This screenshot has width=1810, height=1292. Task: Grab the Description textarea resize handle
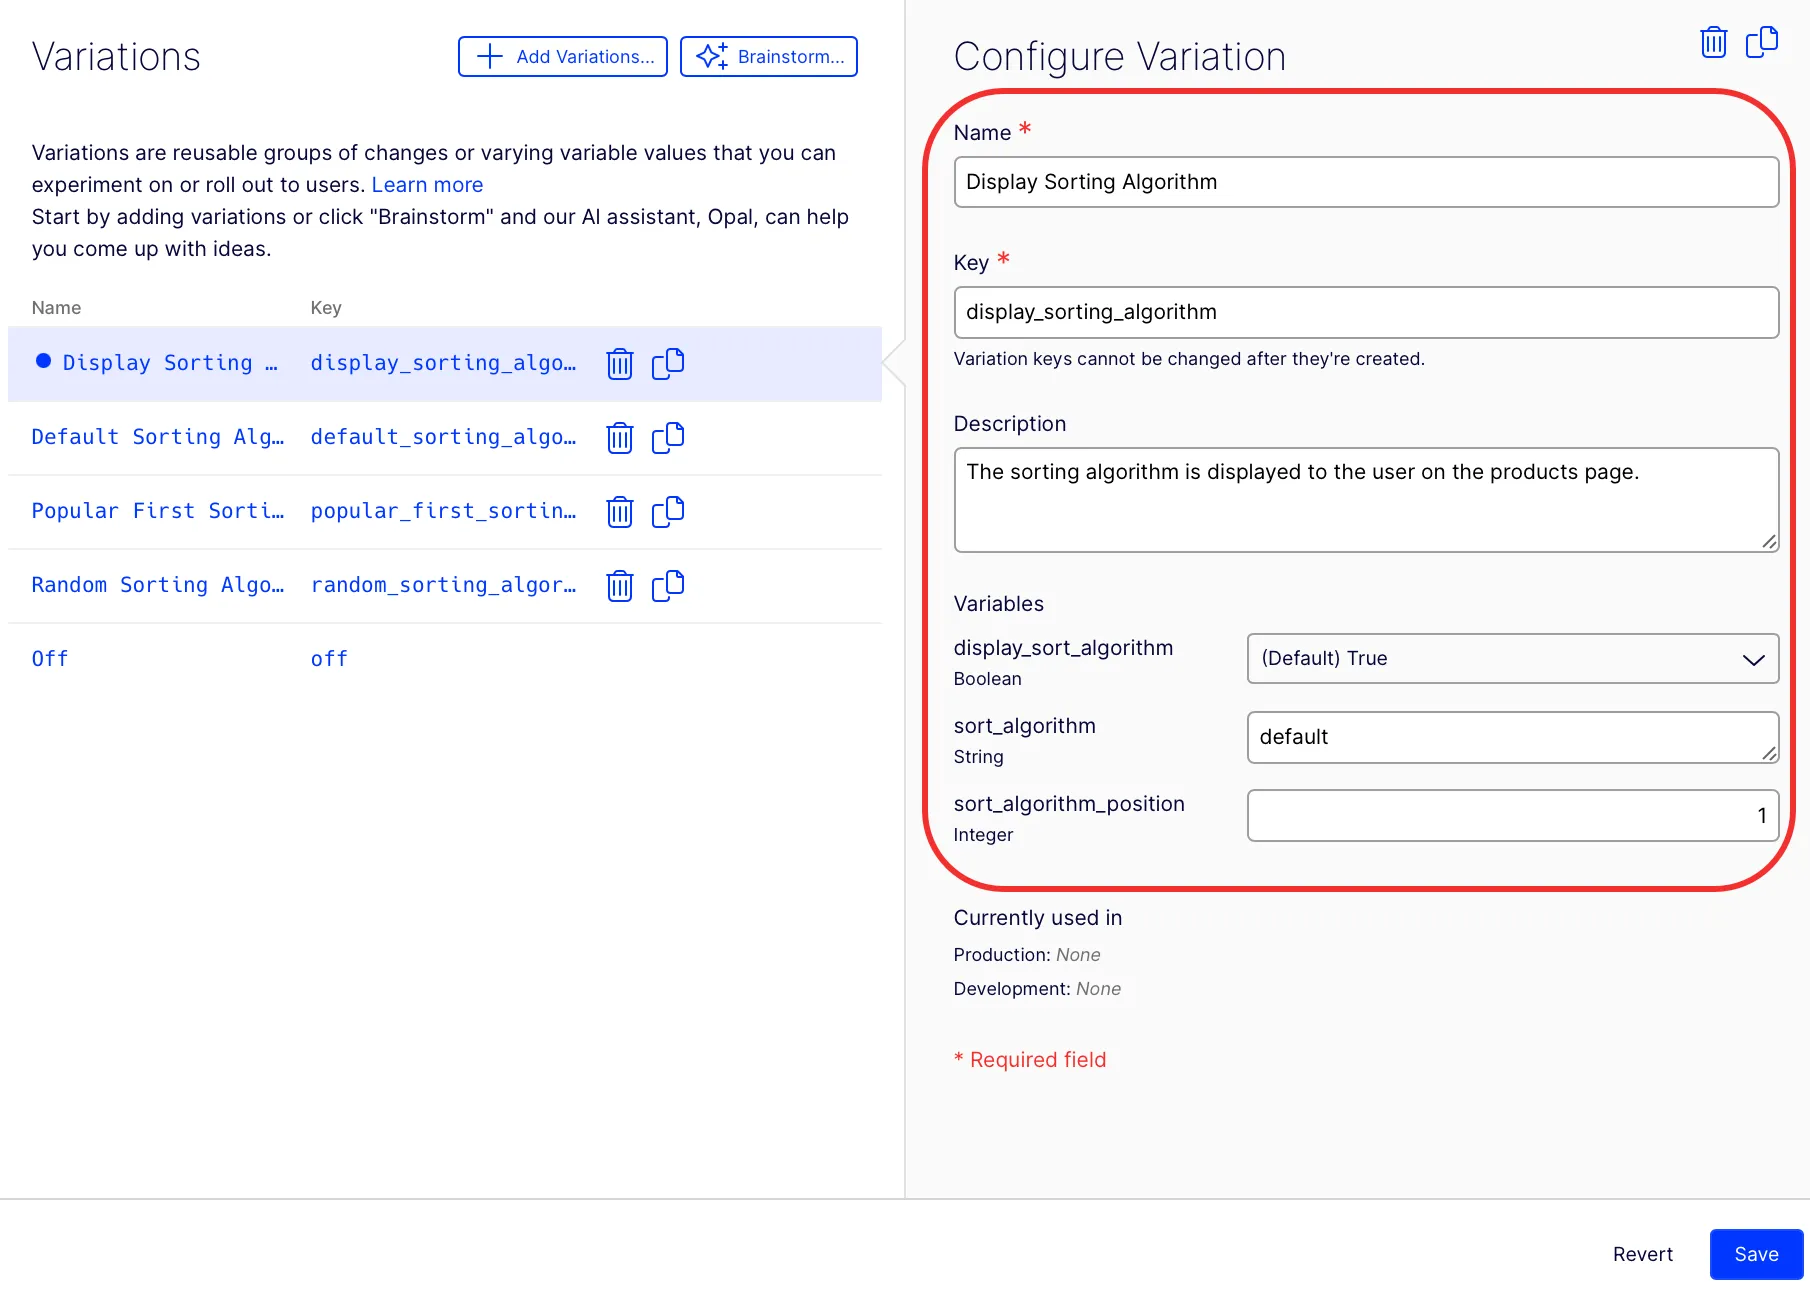[1769, 542]
